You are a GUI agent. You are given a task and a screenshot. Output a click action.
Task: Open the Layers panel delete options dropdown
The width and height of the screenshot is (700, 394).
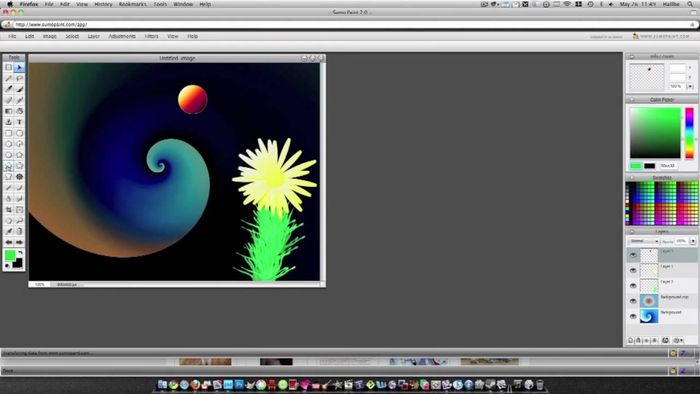pyautogui.click(x=678, y=340)
